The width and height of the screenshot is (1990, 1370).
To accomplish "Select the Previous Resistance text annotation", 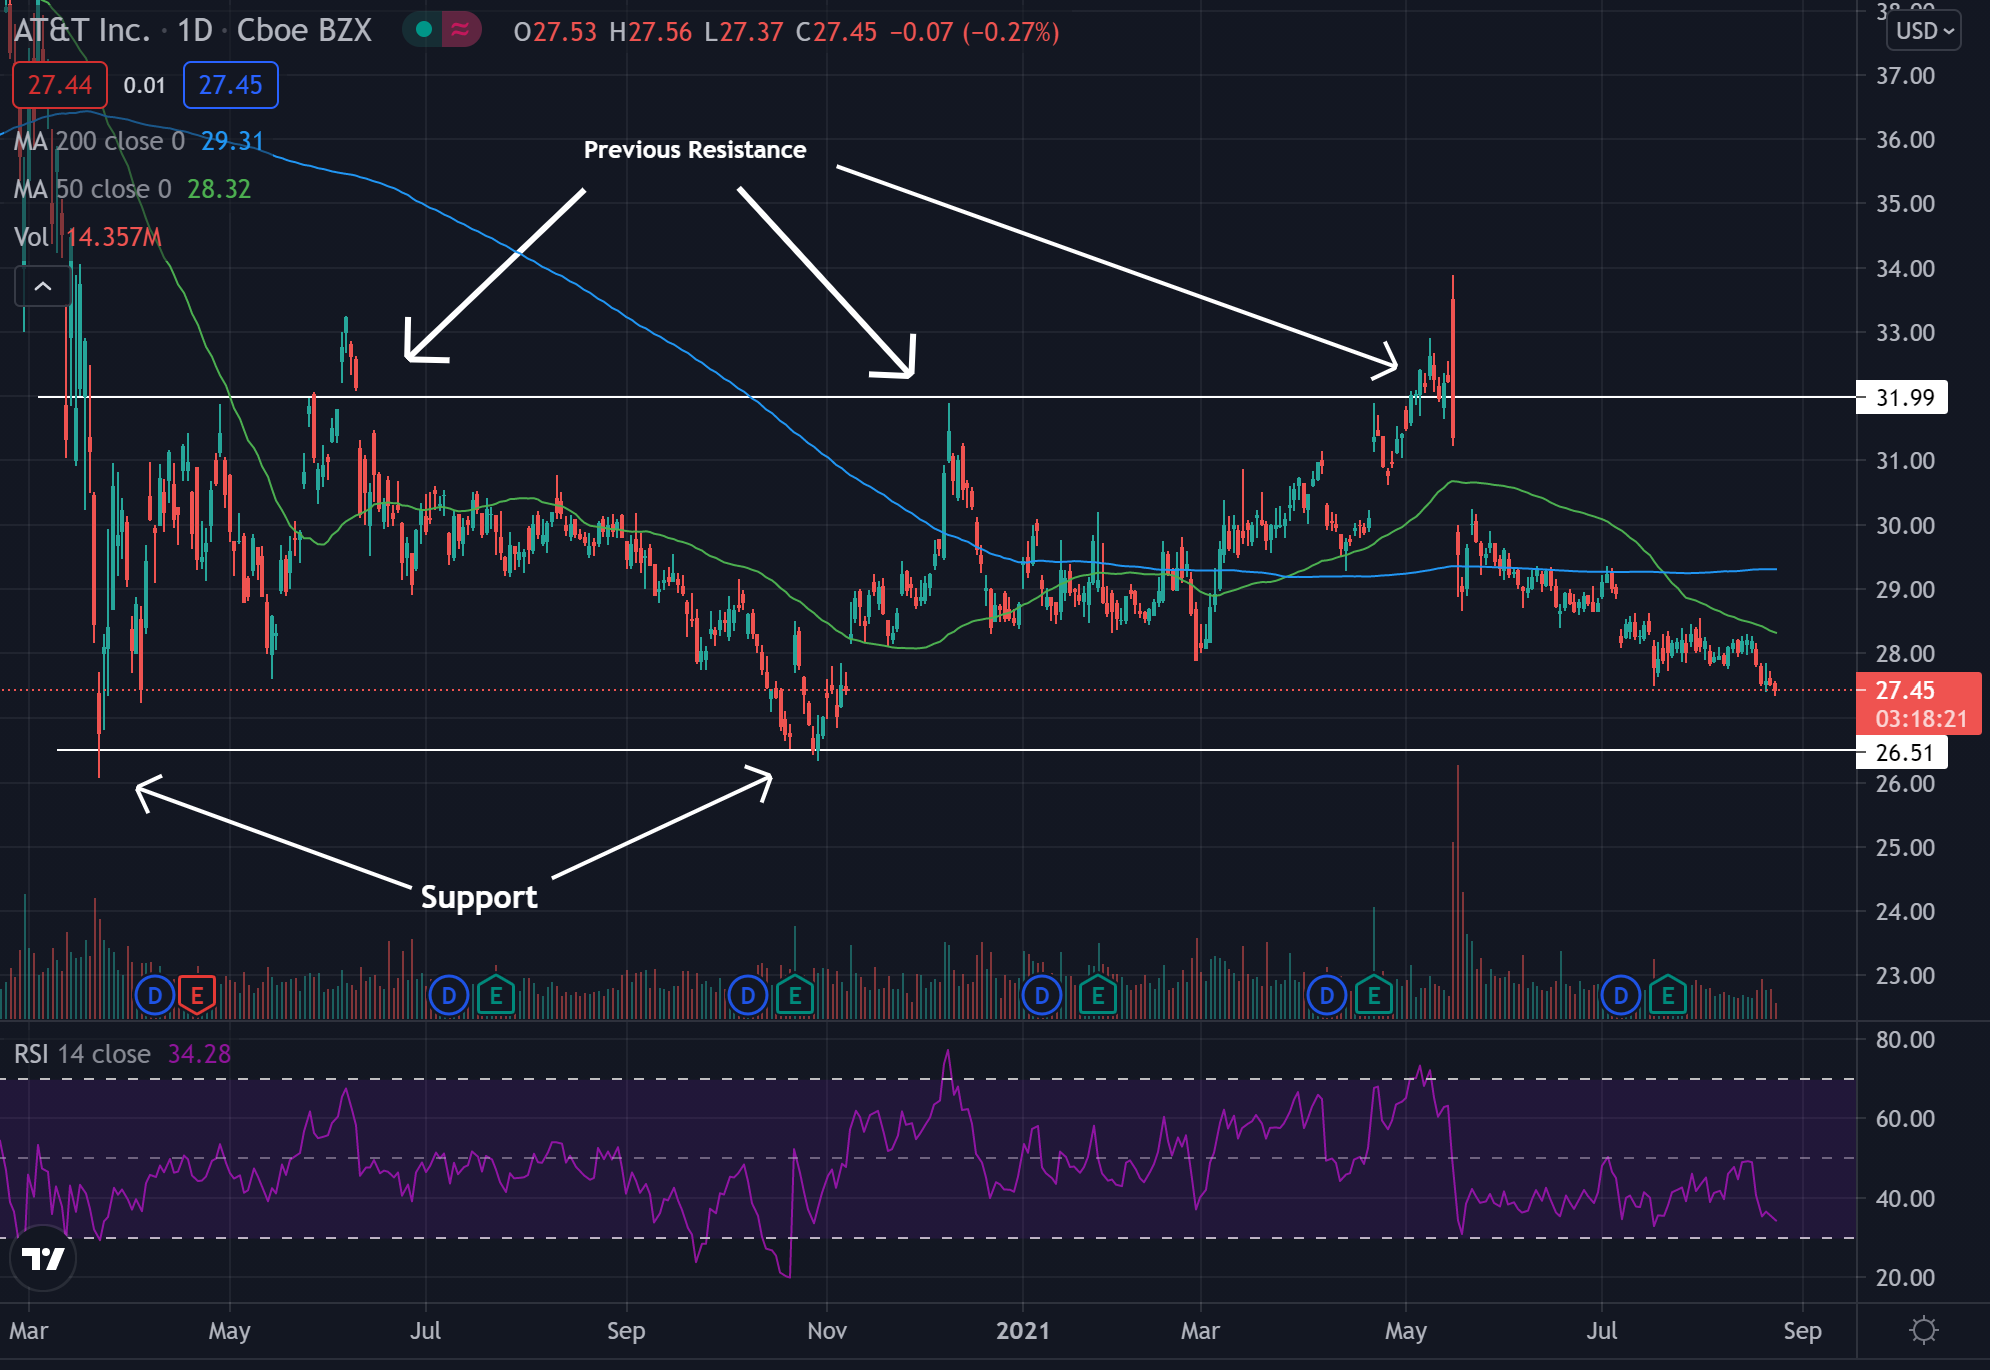I will pos(695,150).
